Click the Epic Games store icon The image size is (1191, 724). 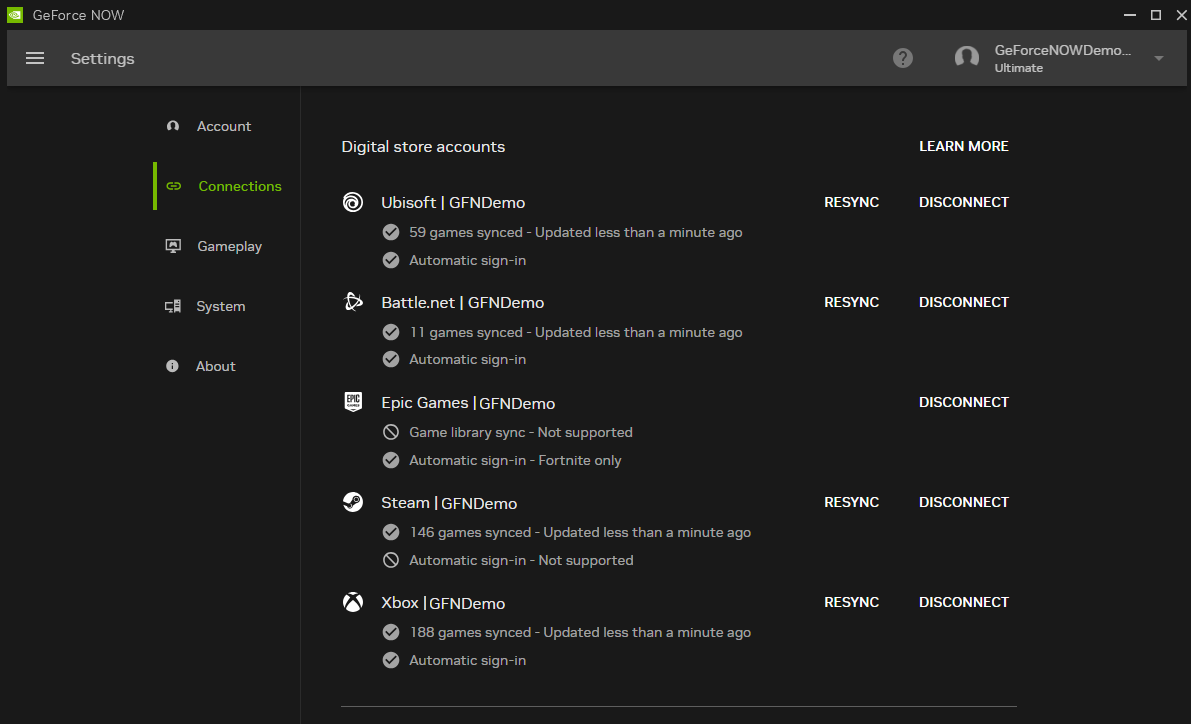coord(352,402)
